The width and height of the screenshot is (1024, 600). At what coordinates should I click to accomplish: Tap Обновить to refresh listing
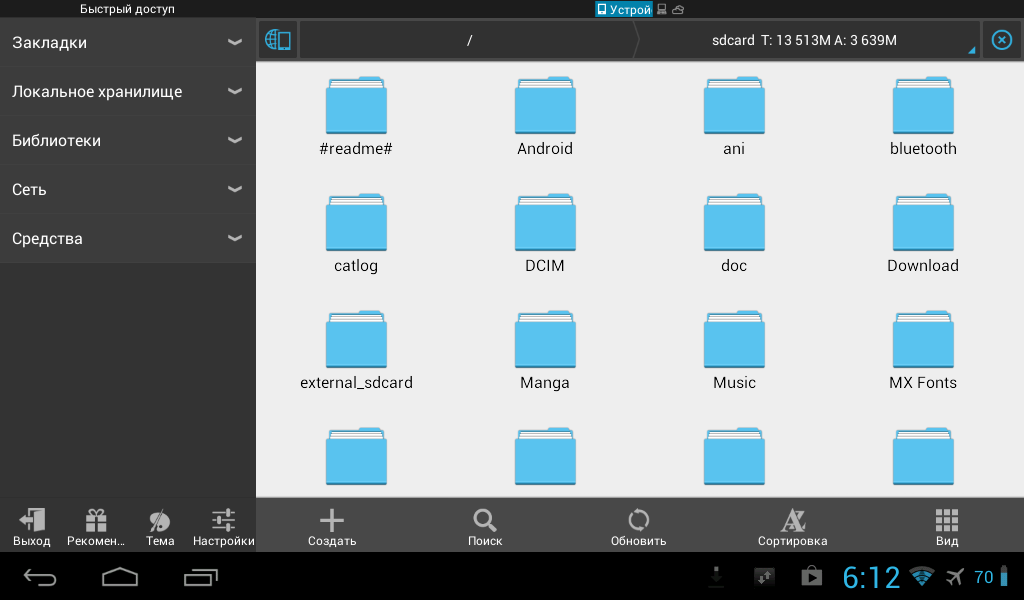pos(638,527)
